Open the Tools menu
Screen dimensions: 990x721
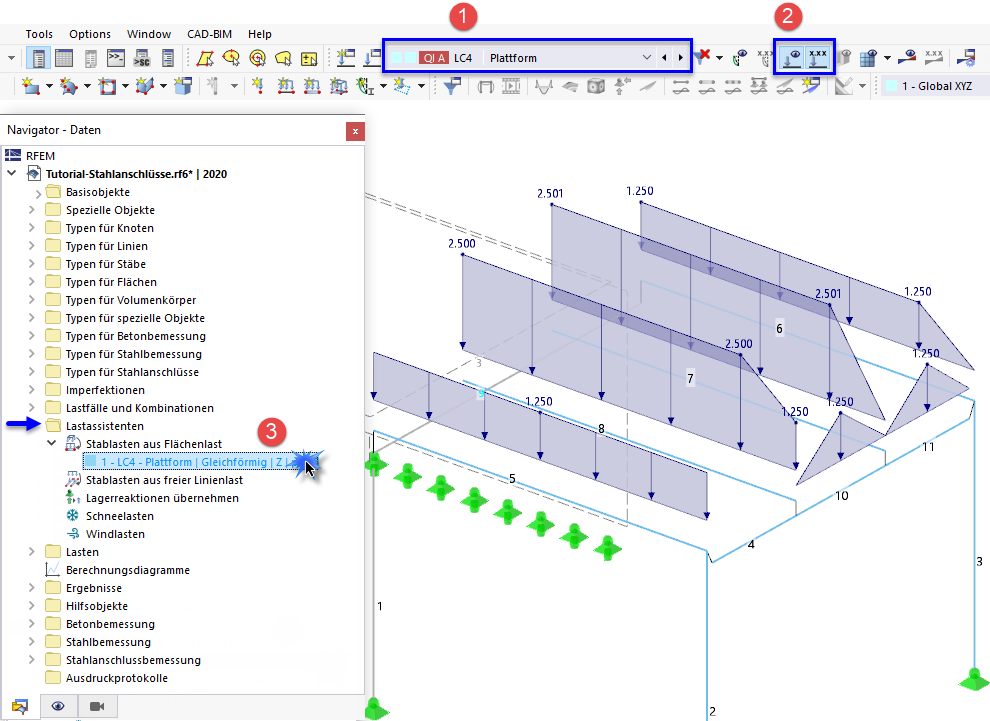click(39, 34)
